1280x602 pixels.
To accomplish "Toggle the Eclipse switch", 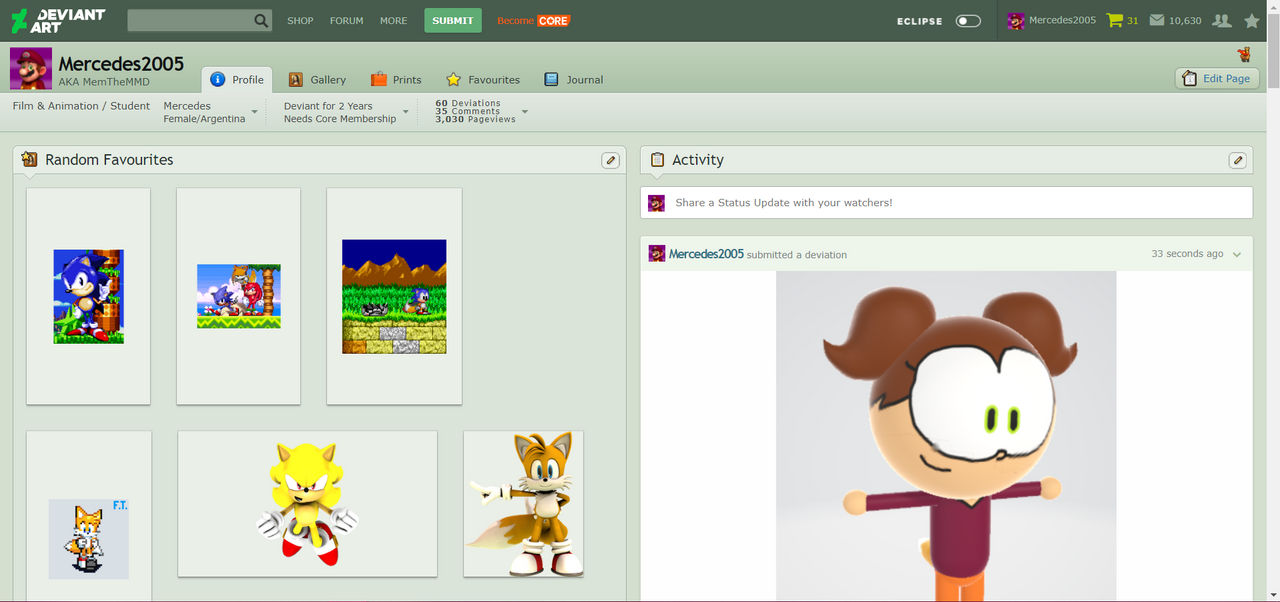I will click(x=968, y=20).
